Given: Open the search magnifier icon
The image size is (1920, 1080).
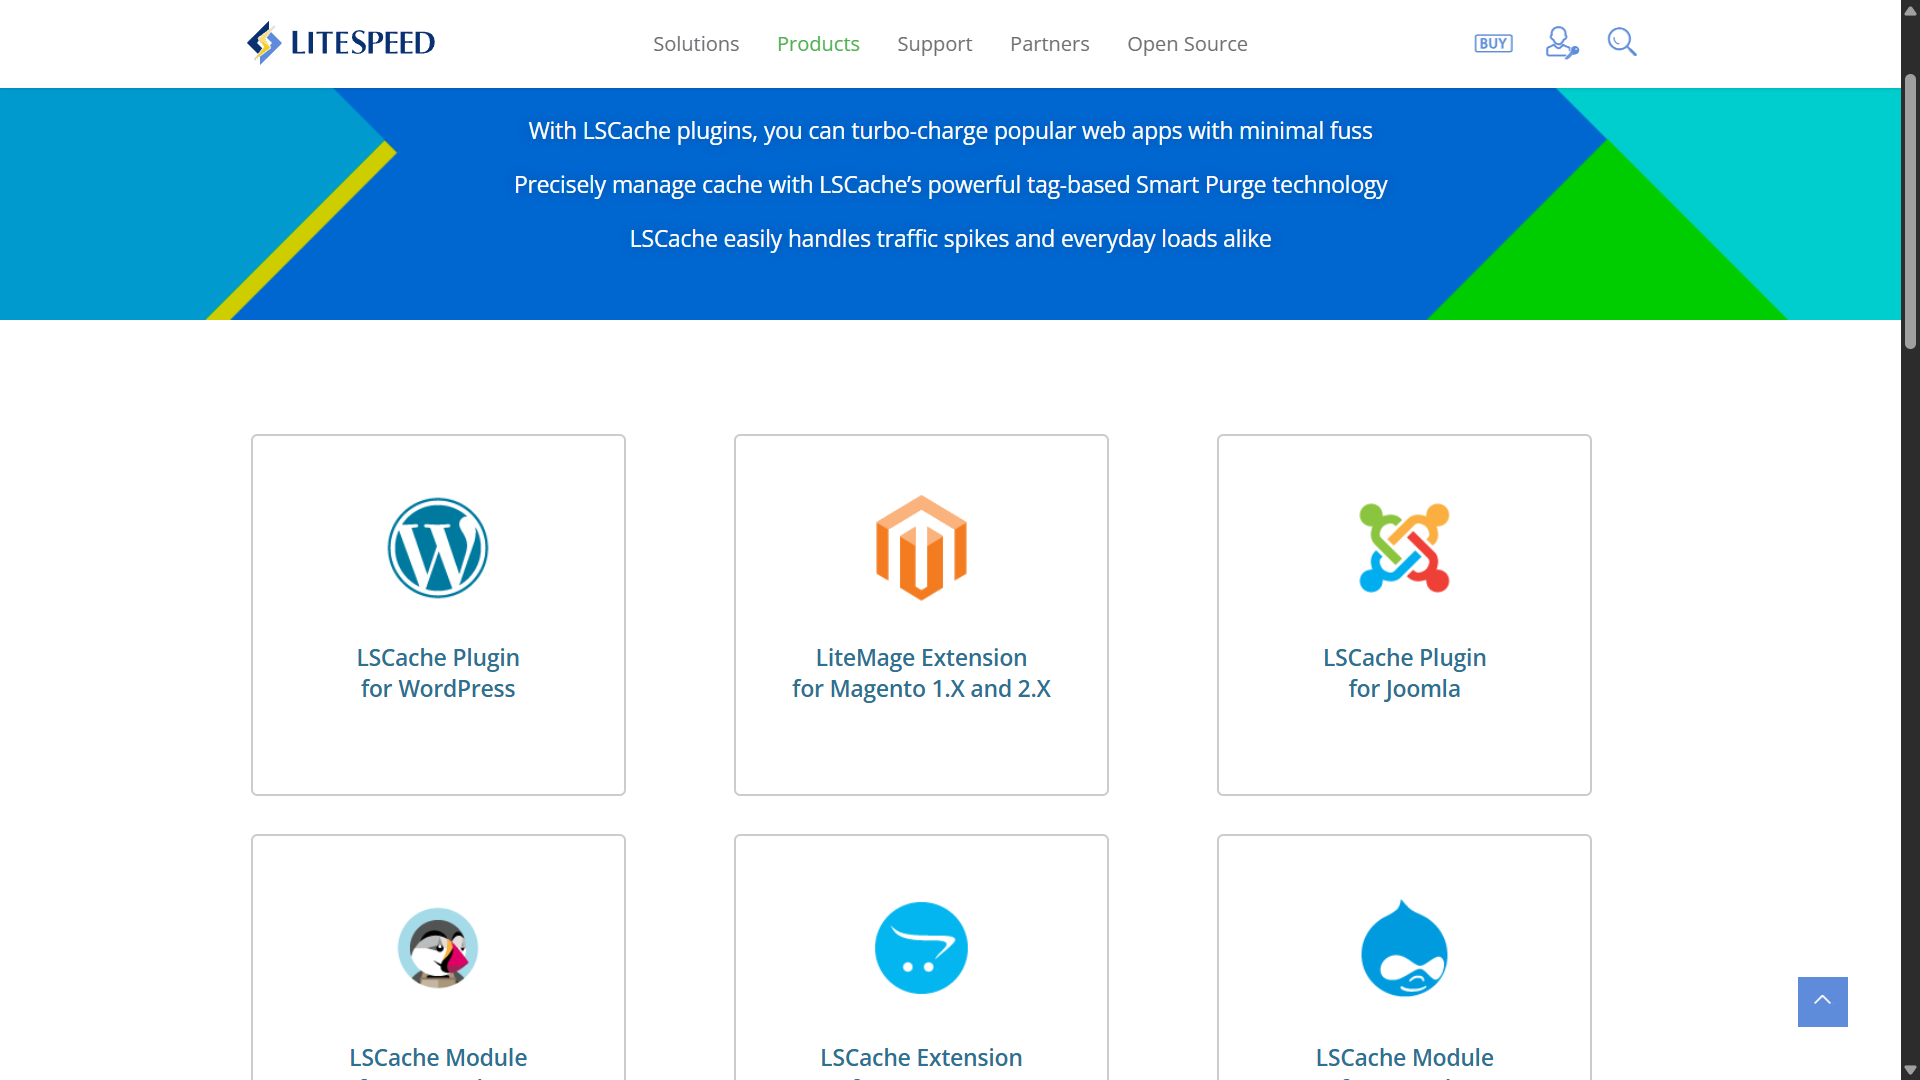Looking at the screenshot, I should [x=1621, y=42].
